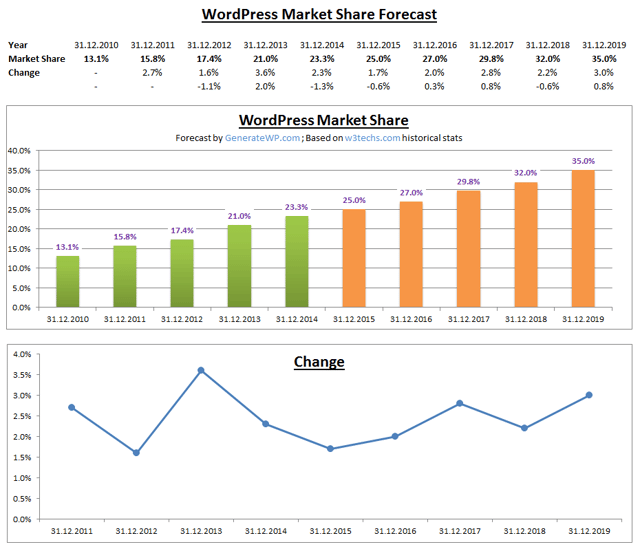
Task: Select the 32.0% data label above bar
Action: click(526, 173)
